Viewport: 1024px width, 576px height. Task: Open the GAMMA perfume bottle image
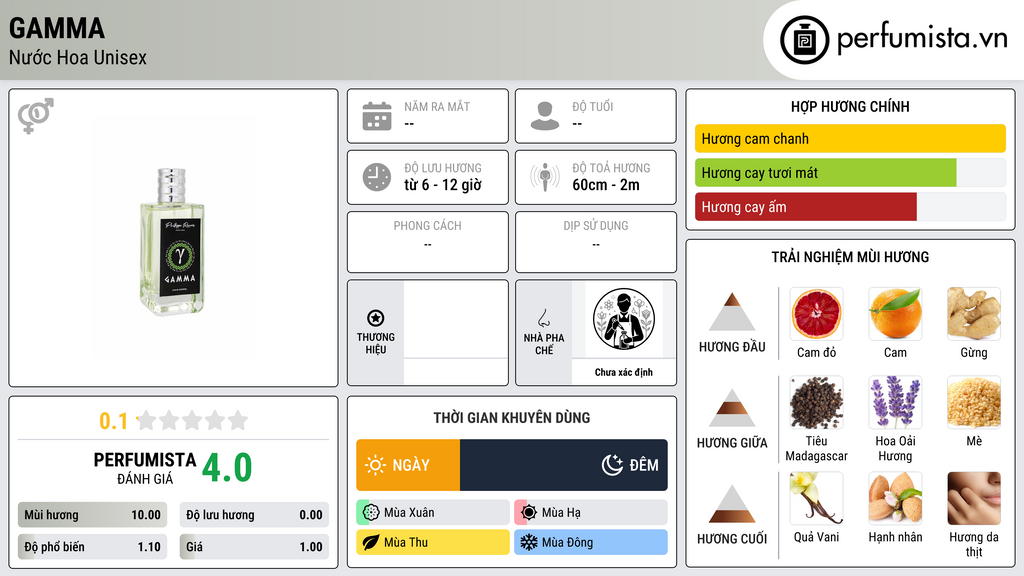pyautogui.click(x=172, y=242)
